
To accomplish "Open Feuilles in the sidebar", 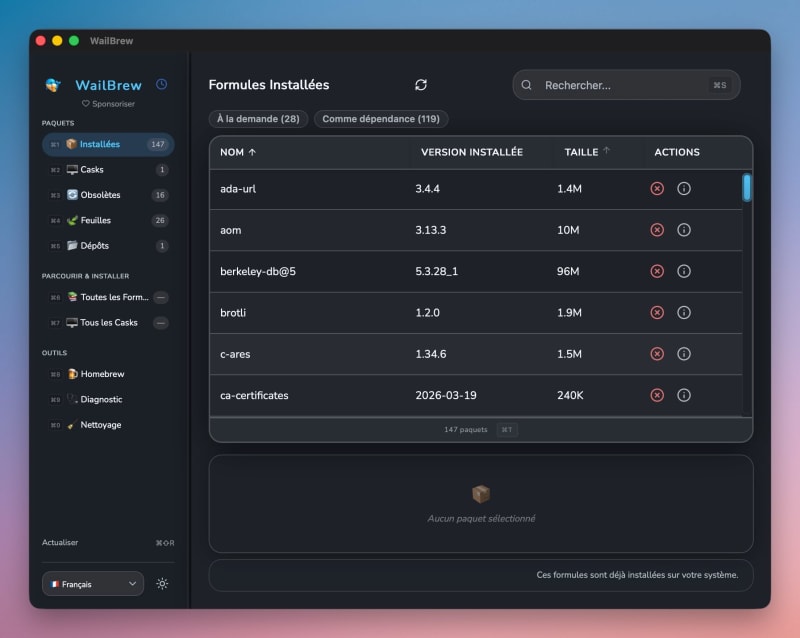I will [108, 220].
